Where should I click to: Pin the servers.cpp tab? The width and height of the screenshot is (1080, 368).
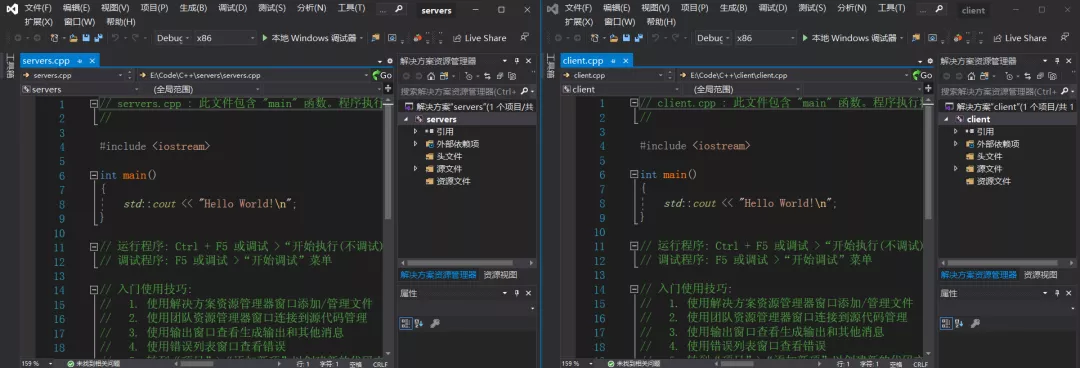click(x=79, y=61)
